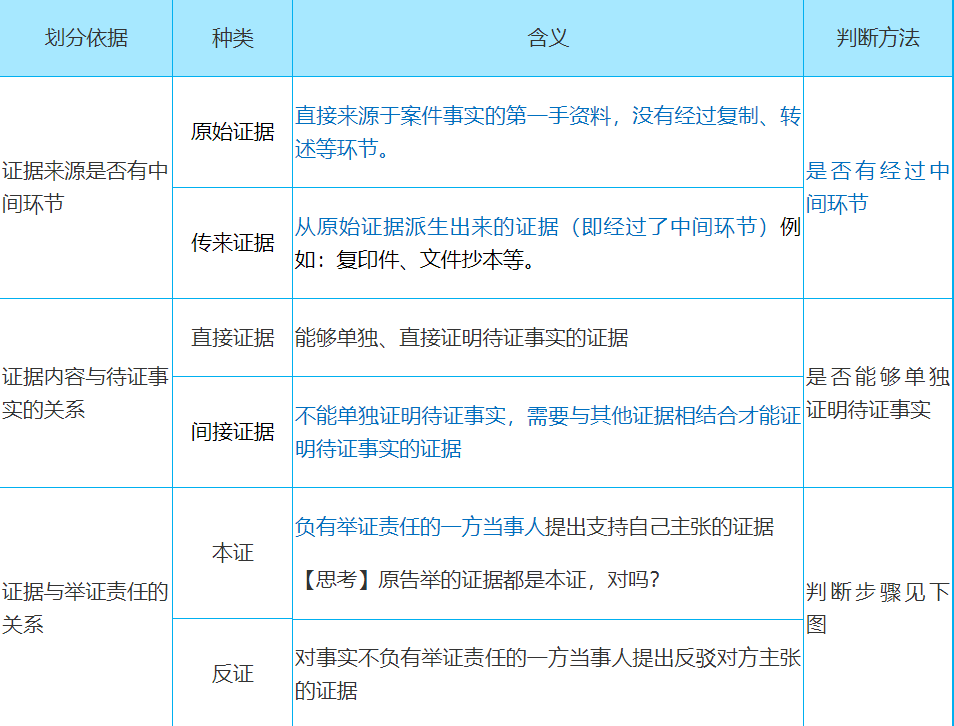This screenshot has height=726, width=954.
Task: Click the 证据与举证责任的关系 cell
Action: click(x=86, y=608)
